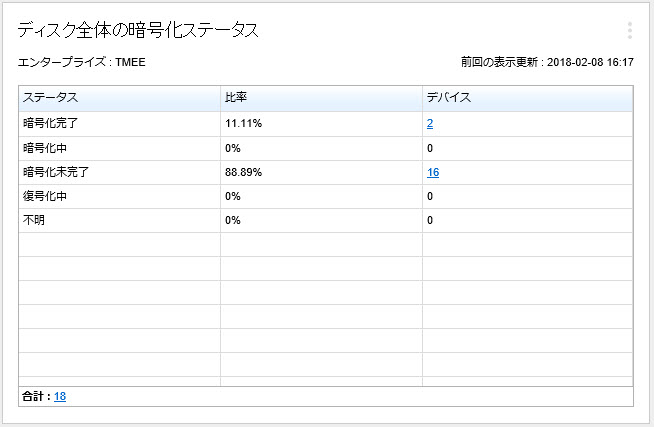Screen dimensions: 654x427
Task: Open the widget options kebab menu
Action: coord(629,30)
